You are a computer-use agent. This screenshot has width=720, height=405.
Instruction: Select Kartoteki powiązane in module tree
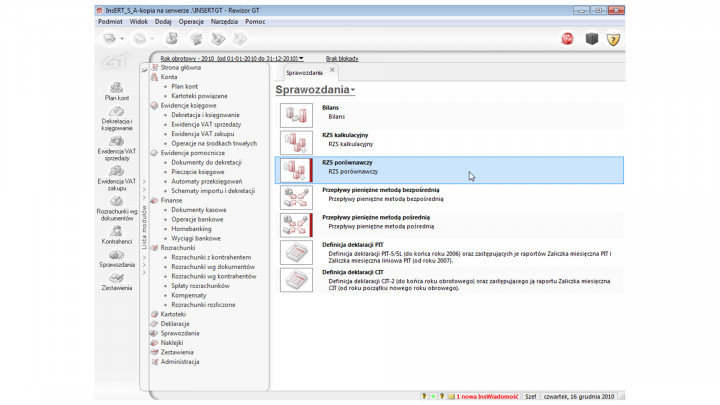click(199, 96)
